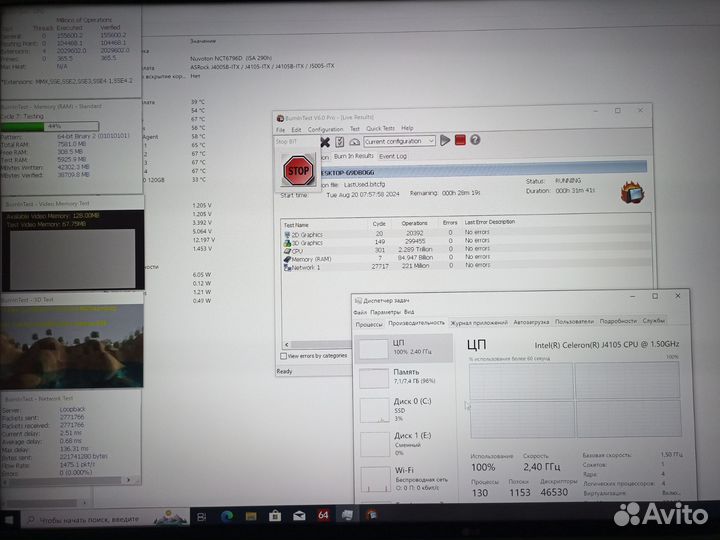This screenshot has height=540, width=720.
Task: Open the Quick Tests menu
Action: point(380,129)
